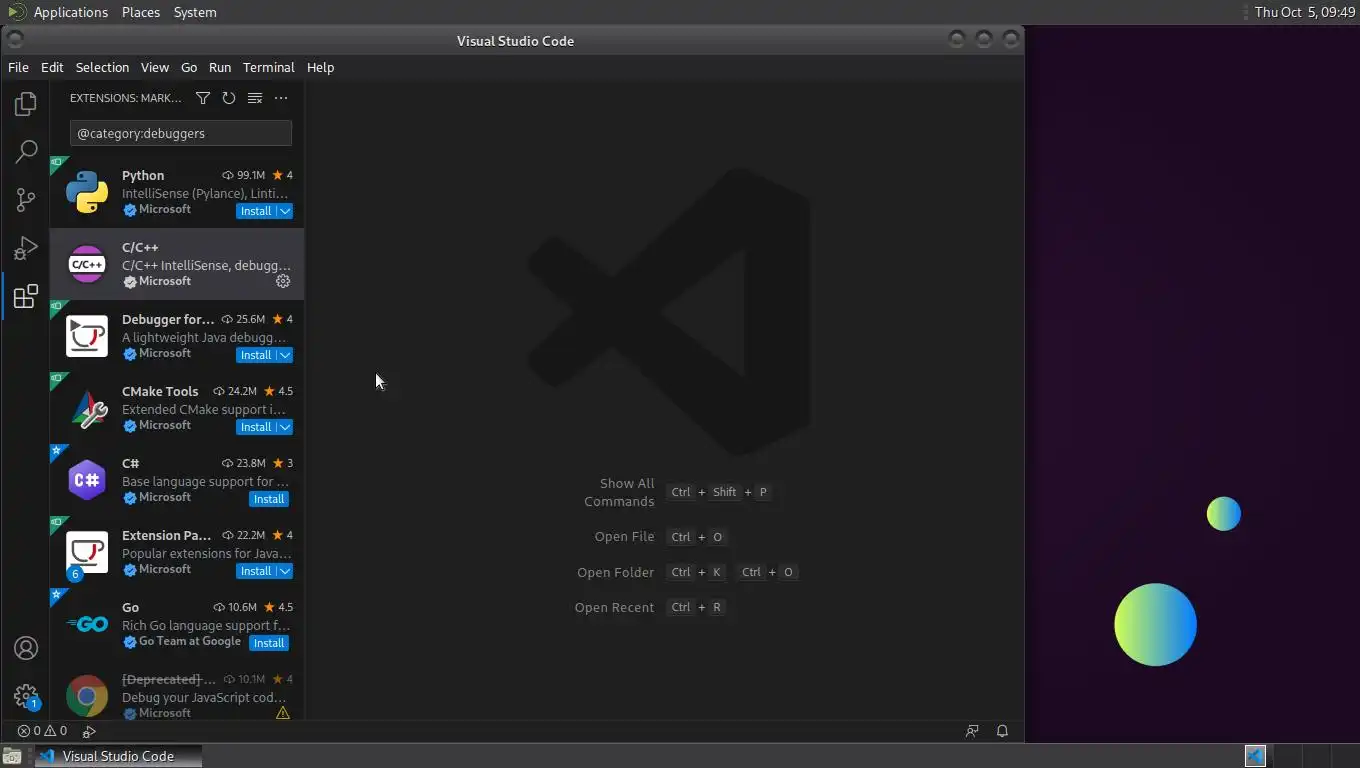Install the Debugger for Java extension
Screen dimensions: 1360x768
coord(256,355)
